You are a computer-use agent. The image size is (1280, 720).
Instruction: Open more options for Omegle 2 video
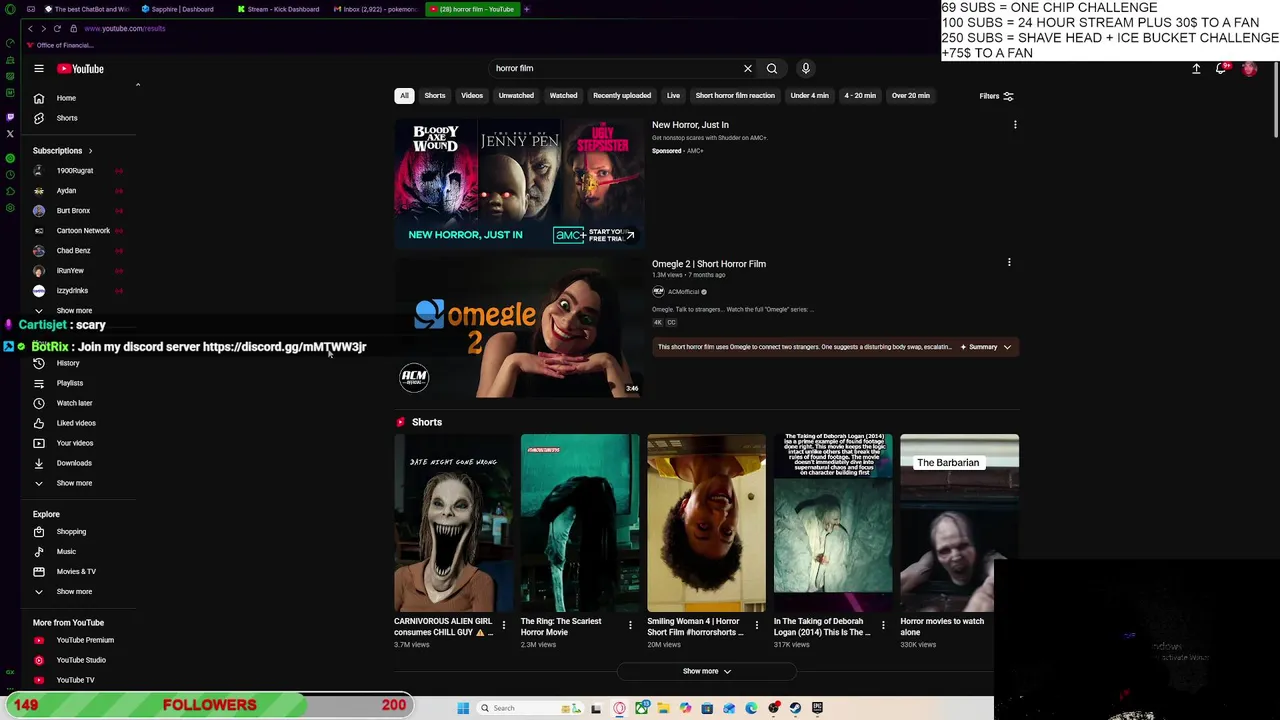pyautogui.click(x=1009, y=263)
